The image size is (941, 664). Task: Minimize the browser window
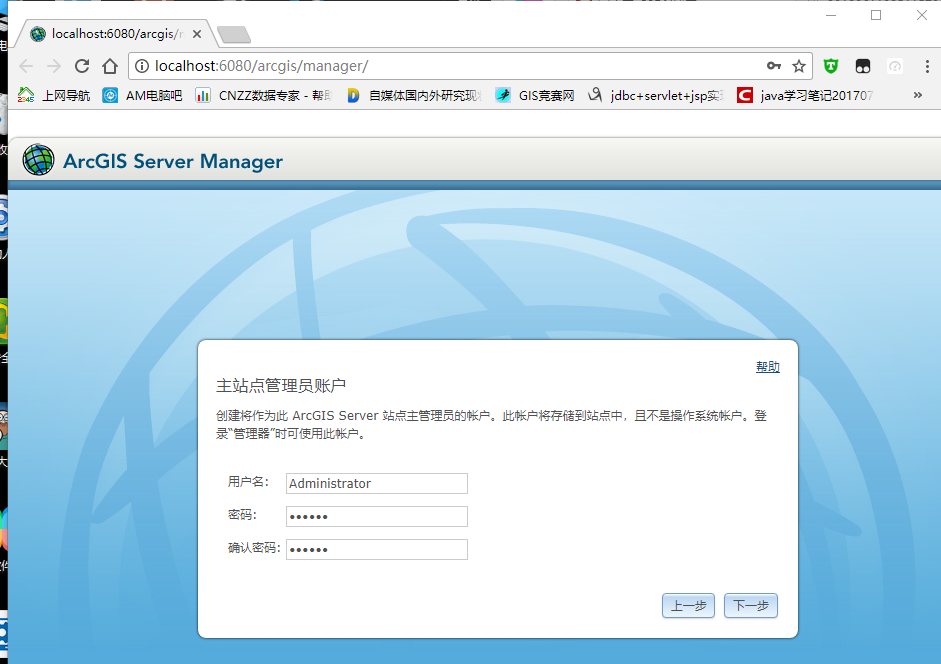[x=831, y=15]
